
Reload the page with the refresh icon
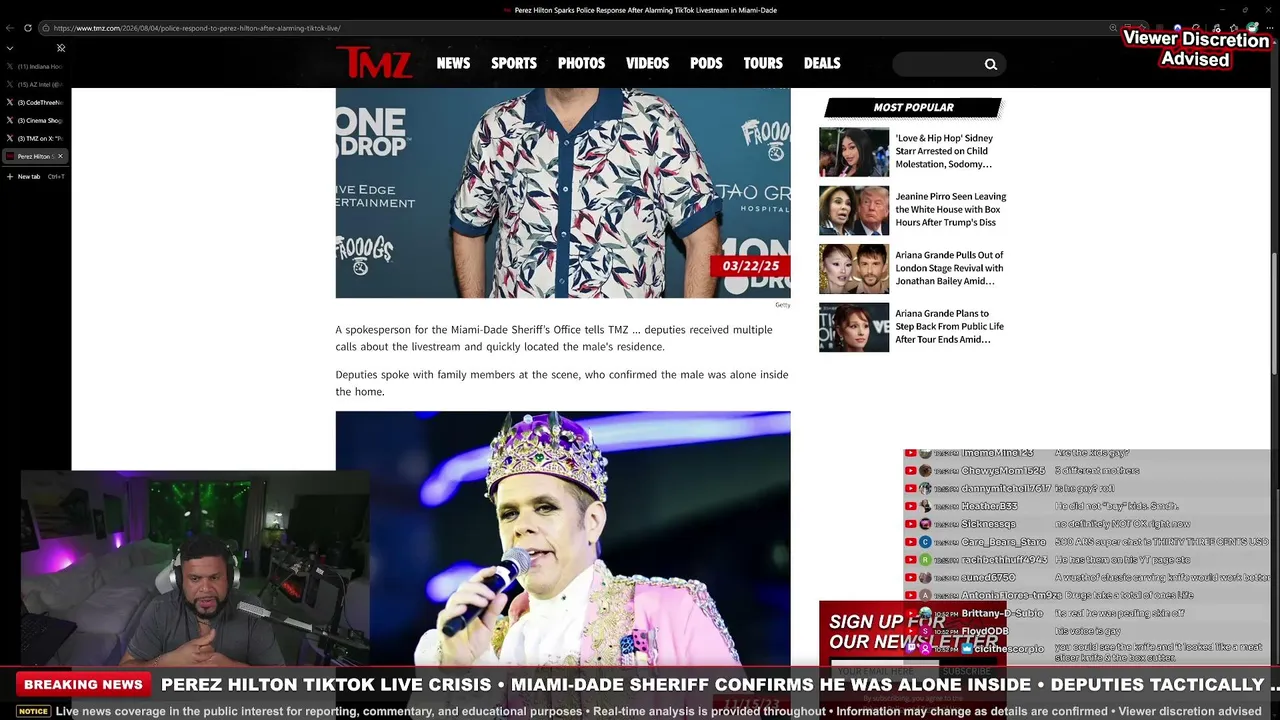pyautogui.click(x=27, y=28)
